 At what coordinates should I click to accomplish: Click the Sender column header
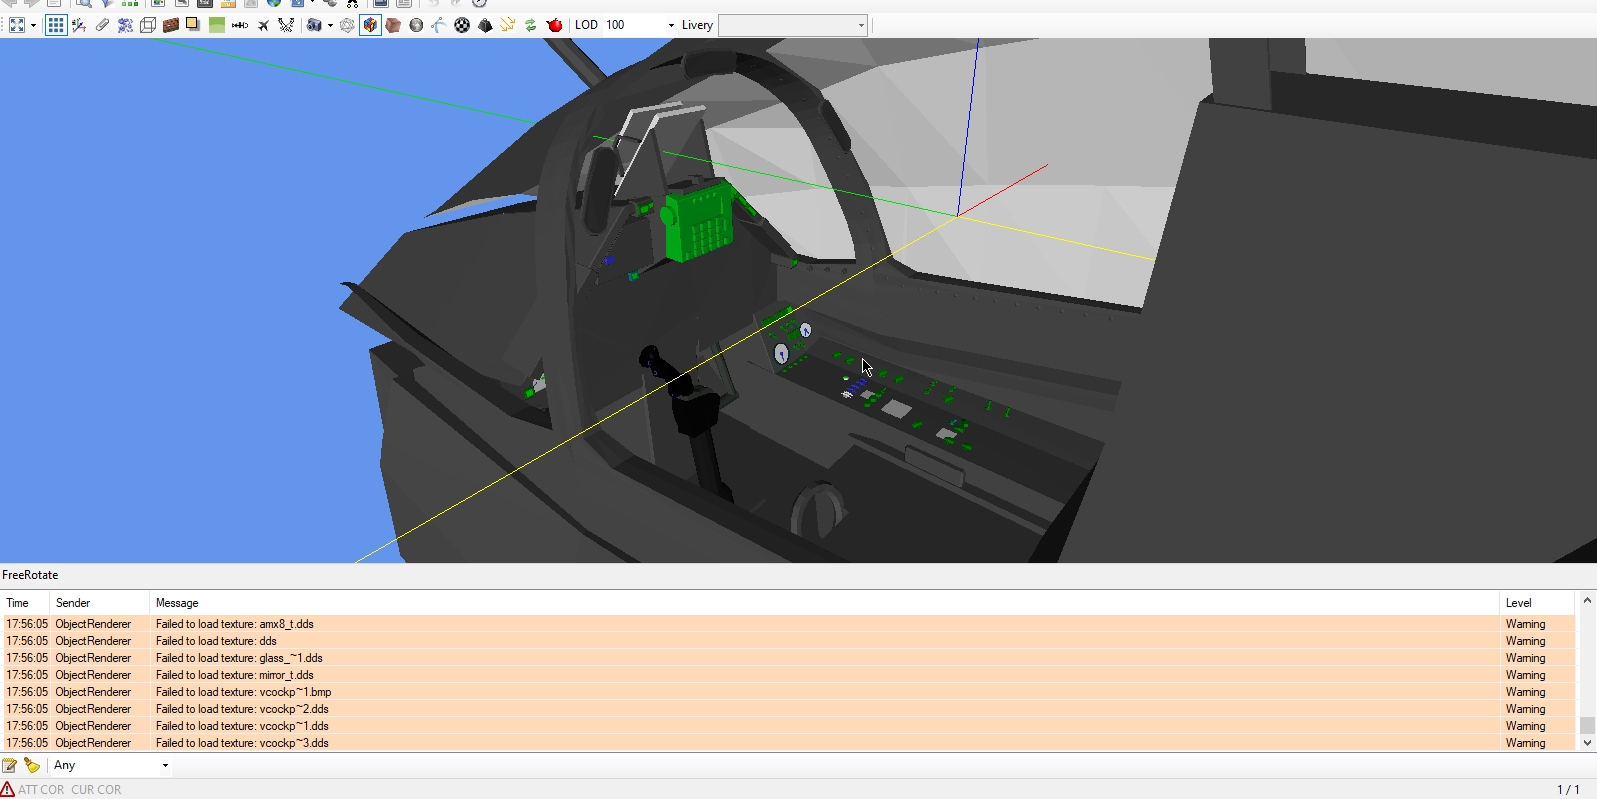tap(73, 603)
